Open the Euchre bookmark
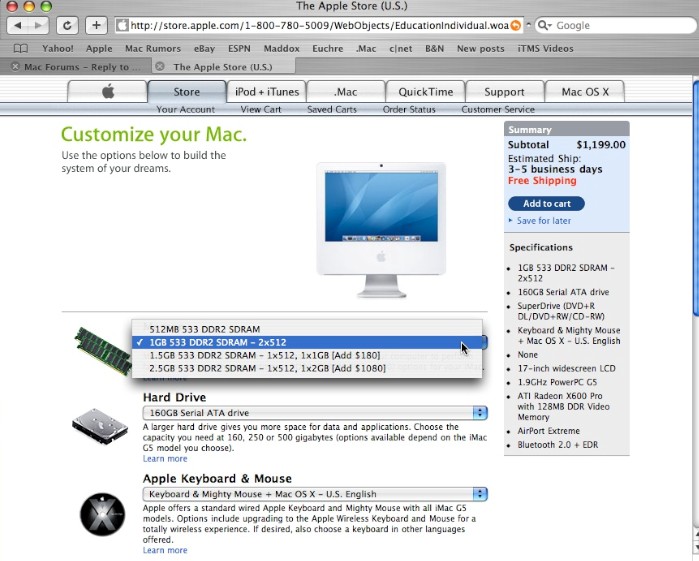Image resolution: width=699 pixels, height=561 pixels. (x=328, y=48)
